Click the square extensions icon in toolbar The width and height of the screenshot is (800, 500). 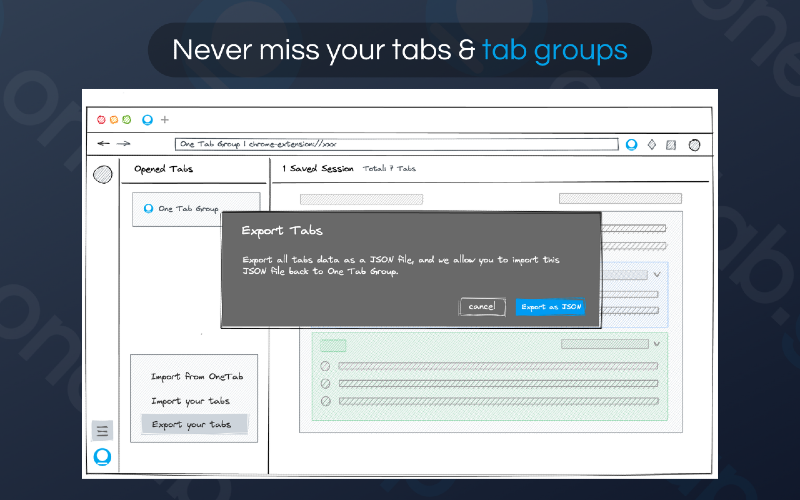(x=671, y=145)
